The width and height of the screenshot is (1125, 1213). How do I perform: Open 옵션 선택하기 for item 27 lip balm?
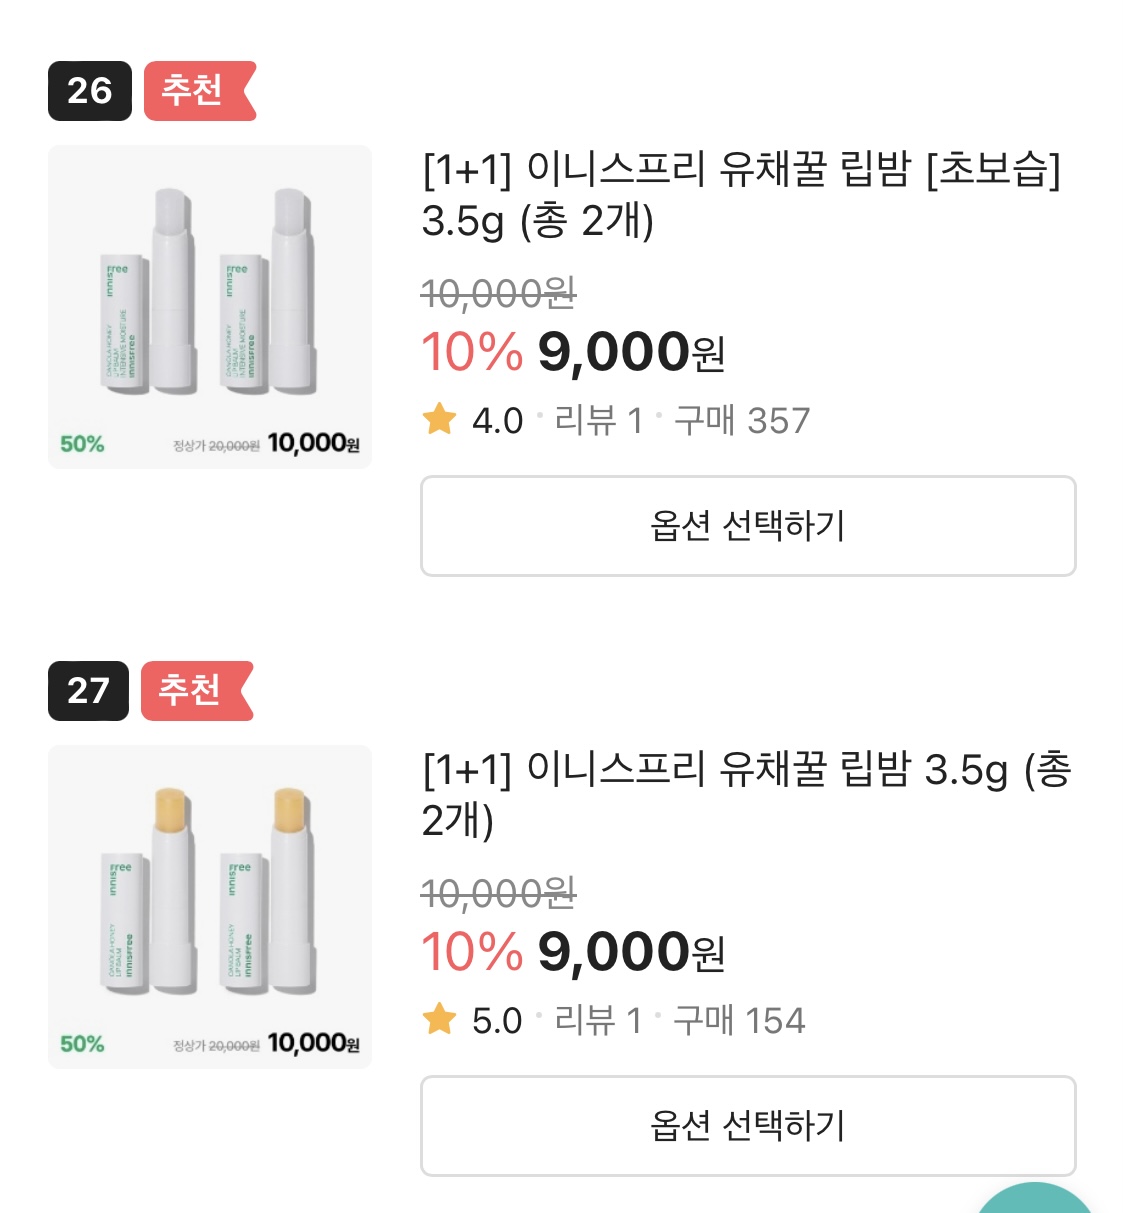[748, 1126]
